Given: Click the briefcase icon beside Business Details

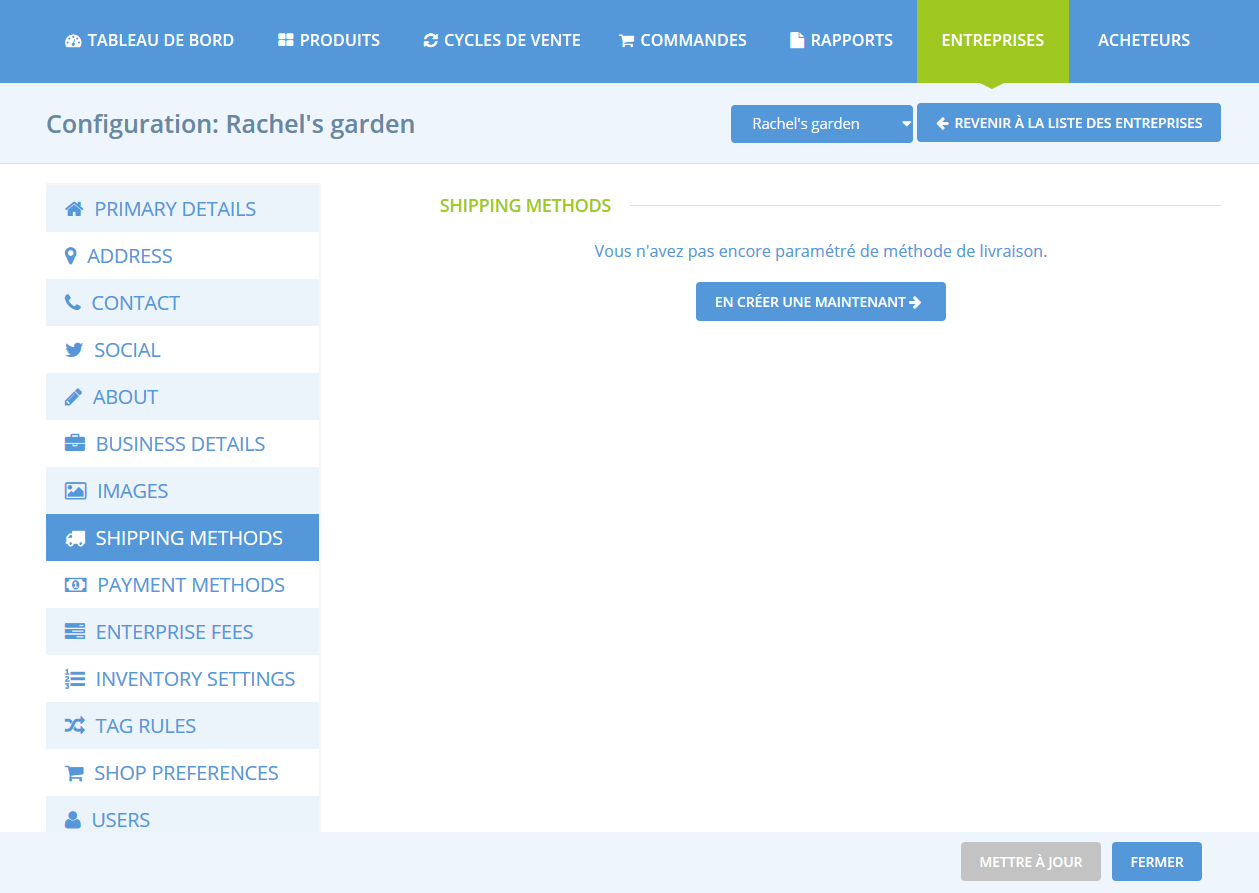Looking at the screenshot, I should coord(74,444).
